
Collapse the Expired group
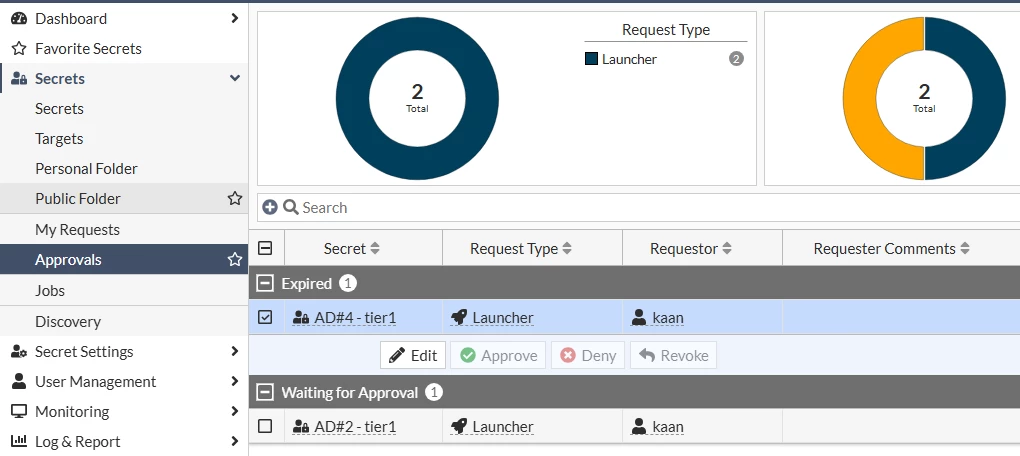click(x=265, y=284)
